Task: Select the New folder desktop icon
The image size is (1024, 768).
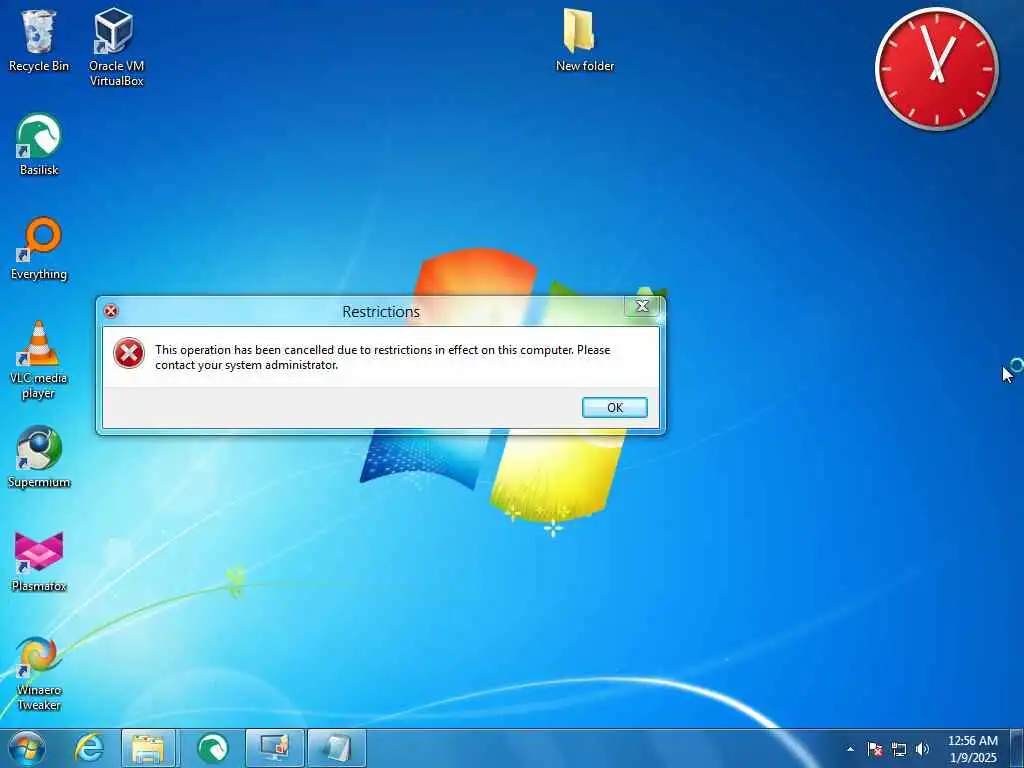Action: (584, 40)
